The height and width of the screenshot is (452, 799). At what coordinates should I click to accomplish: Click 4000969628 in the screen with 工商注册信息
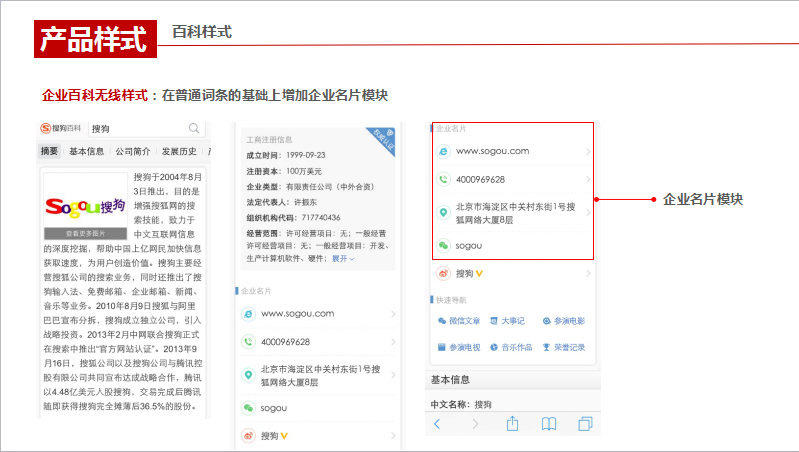[285, 342]
